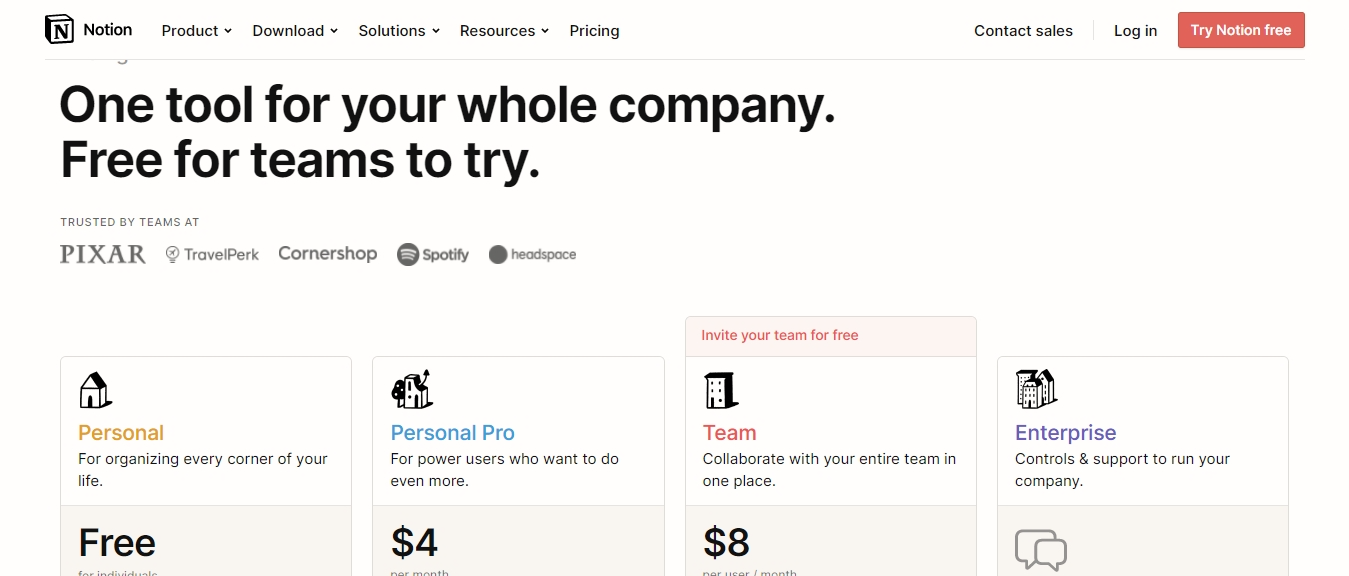Click the Notion cube logo icon
The height and width of the screenshot is (576, 1349).
[60, 30]
